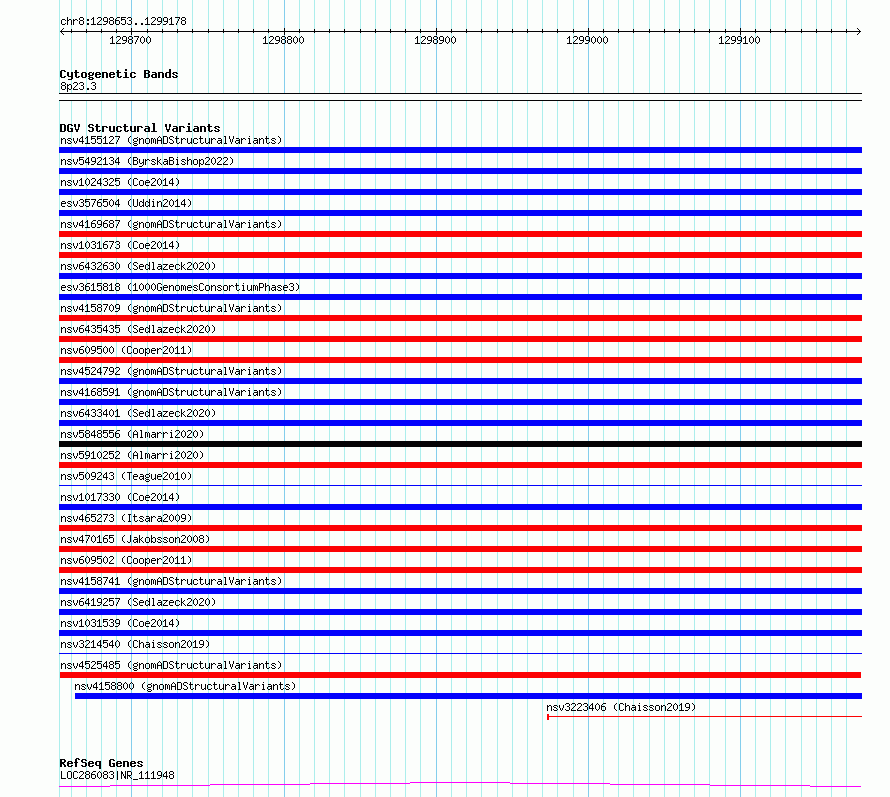The height and width of the screenshot is (797, 890).
Task: Open variant nsv4158800 label
Action: (186, 686)
